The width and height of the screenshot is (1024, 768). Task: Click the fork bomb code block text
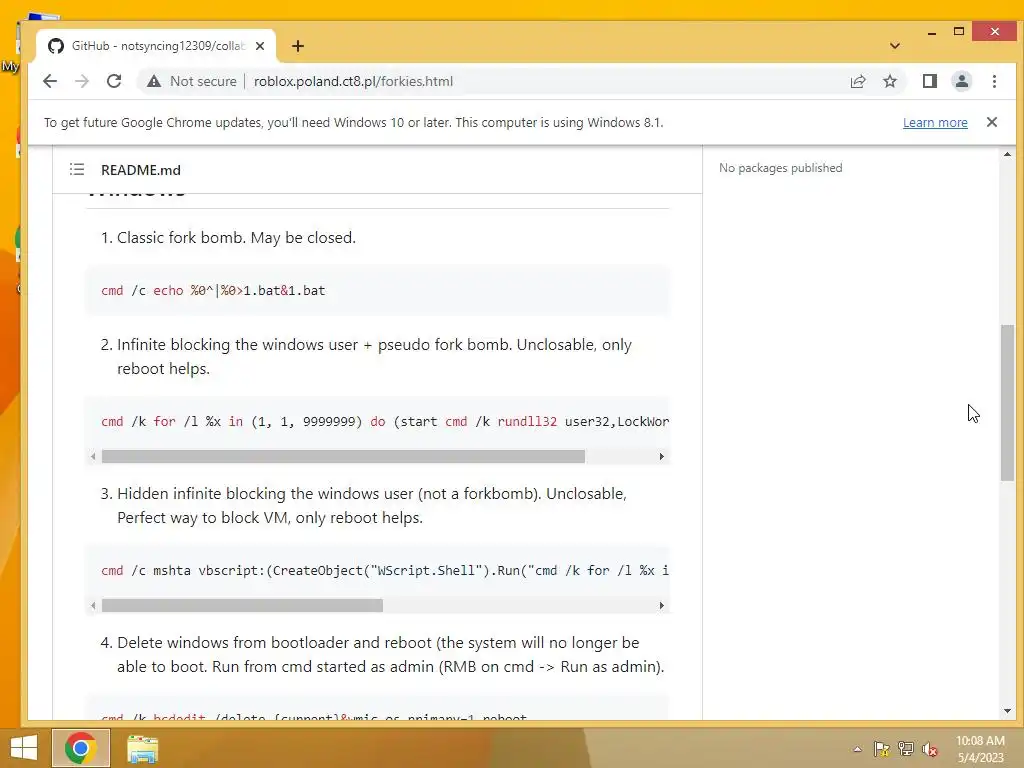pyautogui.click(x=213, y=291)
